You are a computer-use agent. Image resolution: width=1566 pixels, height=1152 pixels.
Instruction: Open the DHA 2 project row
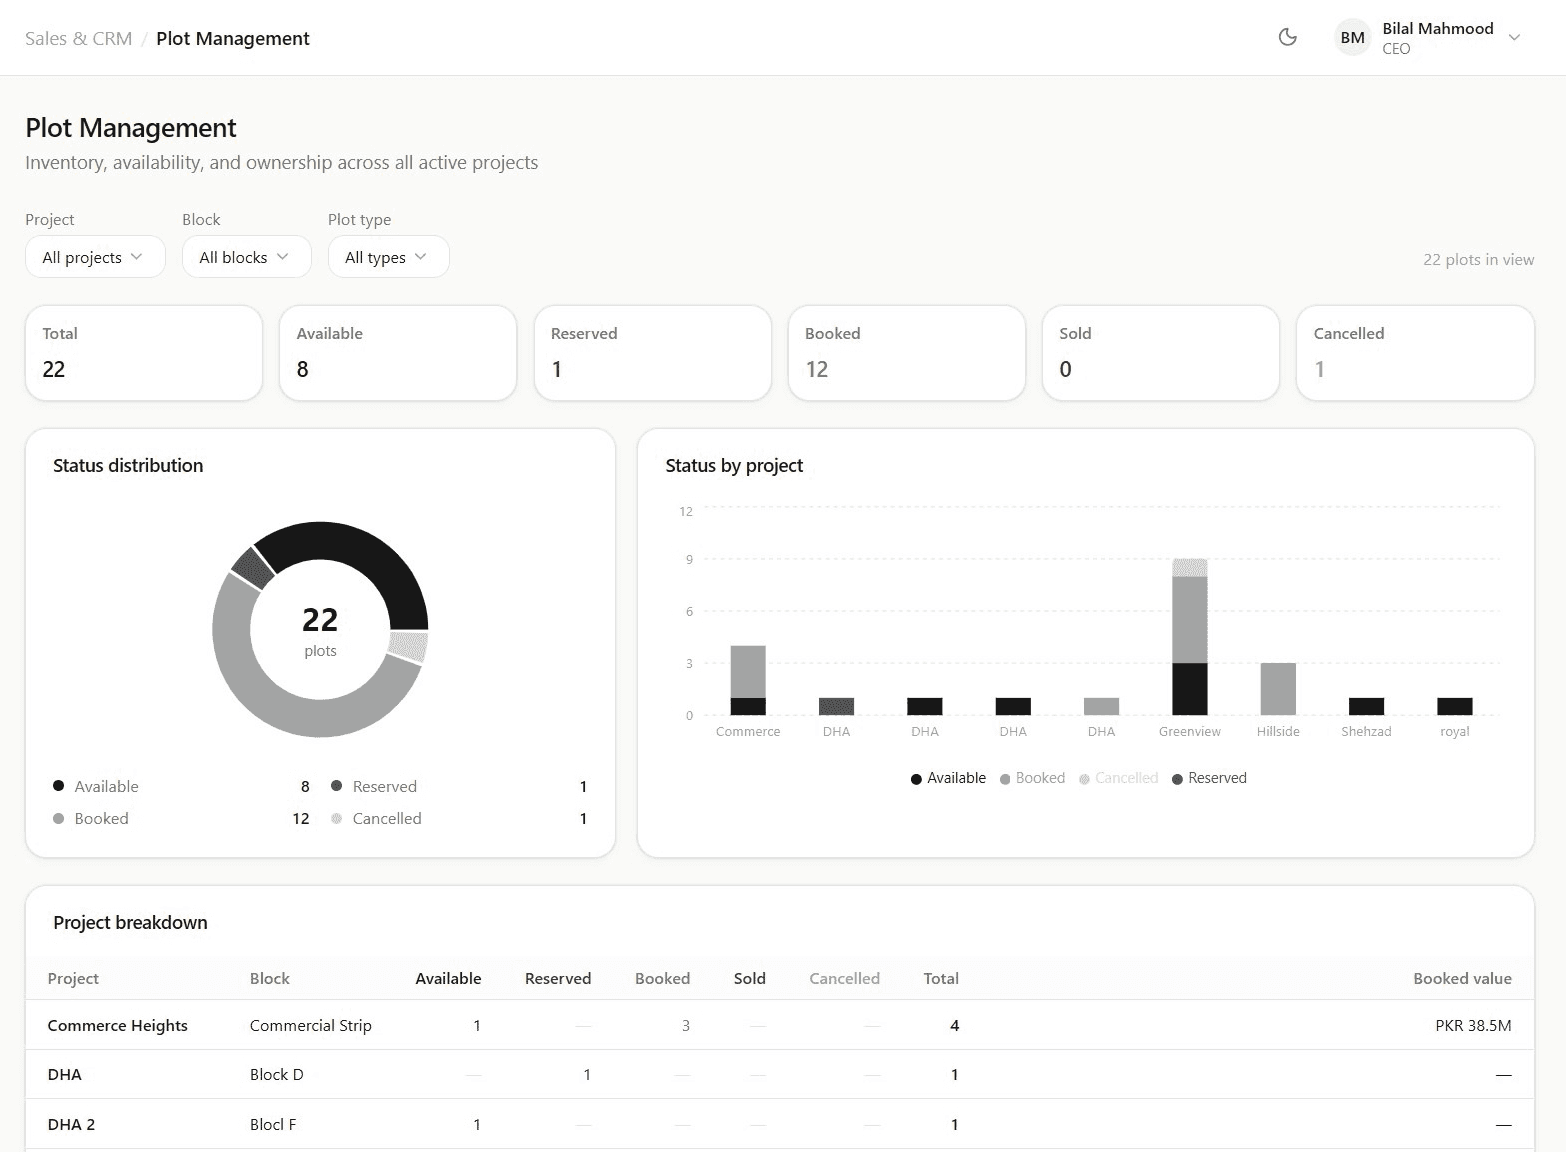[x=780, y=1124]
